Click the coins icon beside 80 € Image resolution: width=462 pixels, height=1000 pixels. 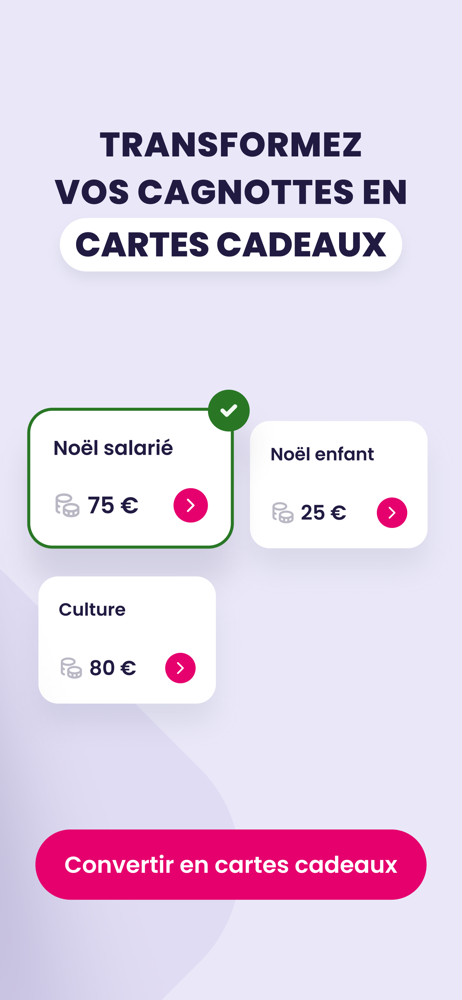pyautogui.click(x=71, y=668)
